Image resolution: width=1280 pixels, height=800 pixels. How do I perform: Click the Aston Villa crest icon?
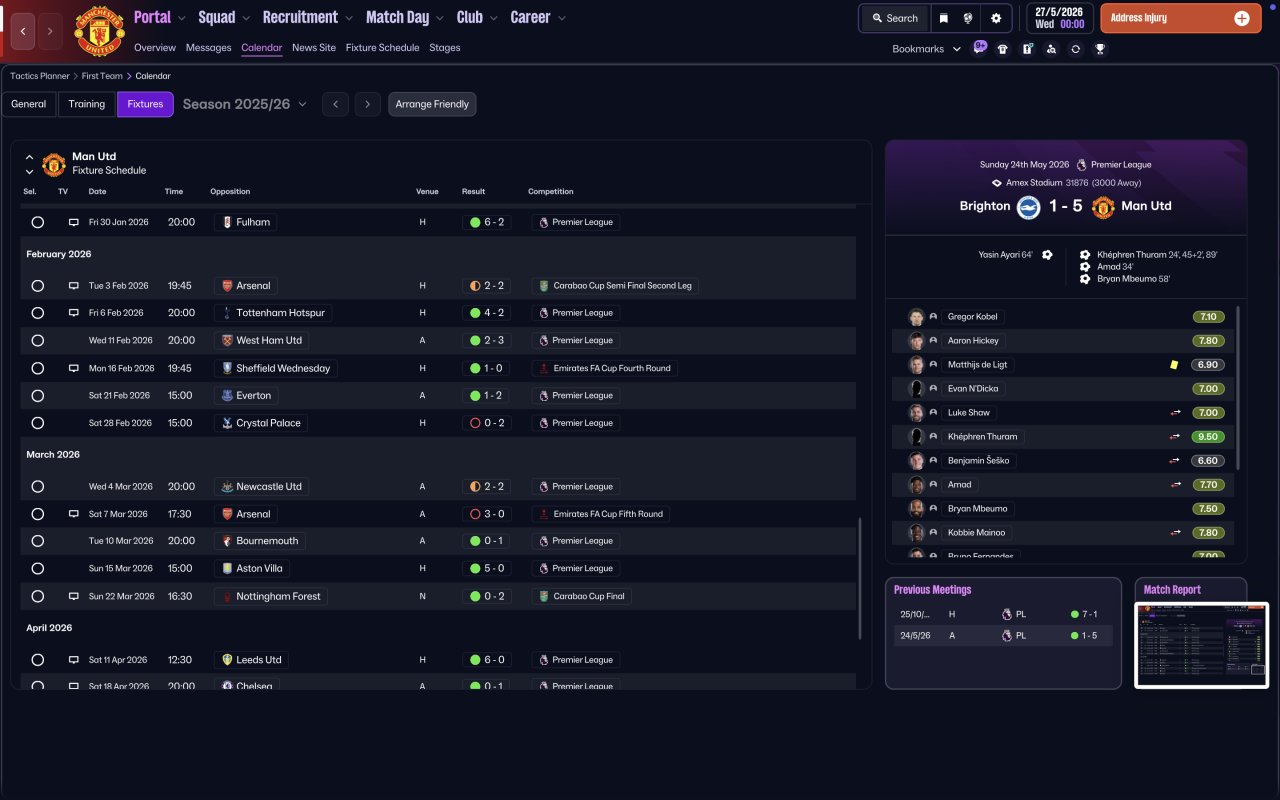227,569
